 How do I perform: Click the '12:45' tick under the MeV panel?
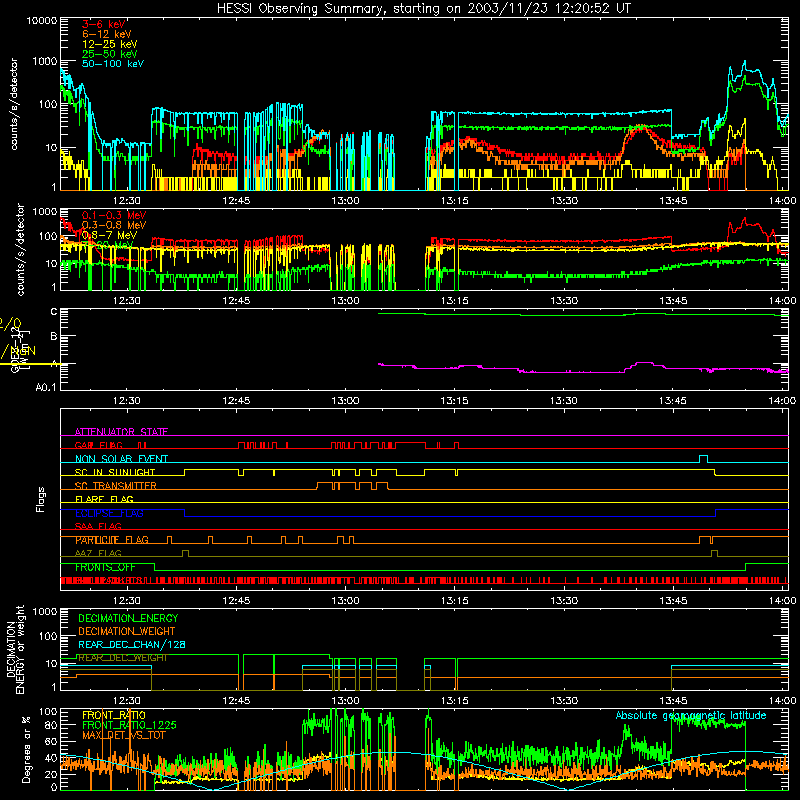[236, 301]
